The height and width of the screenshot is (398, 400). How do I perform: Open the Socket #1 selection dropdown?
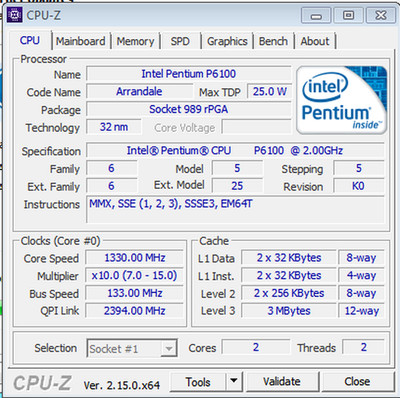(132, 349)
